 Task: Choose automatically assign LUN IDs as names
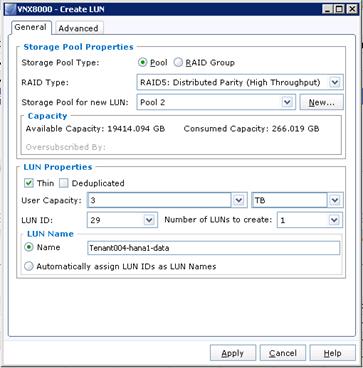pyautogui.click(x=29, y=266)
